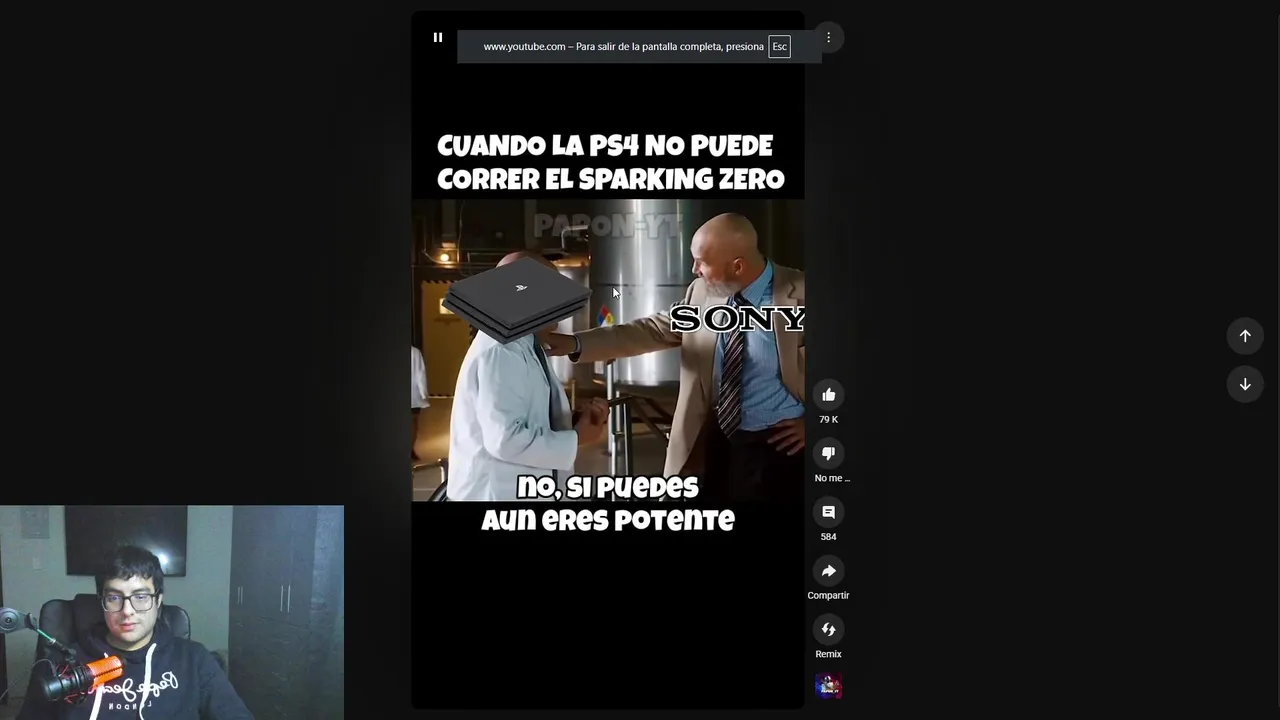Open the three-dot more options menu

pos(828,38)
